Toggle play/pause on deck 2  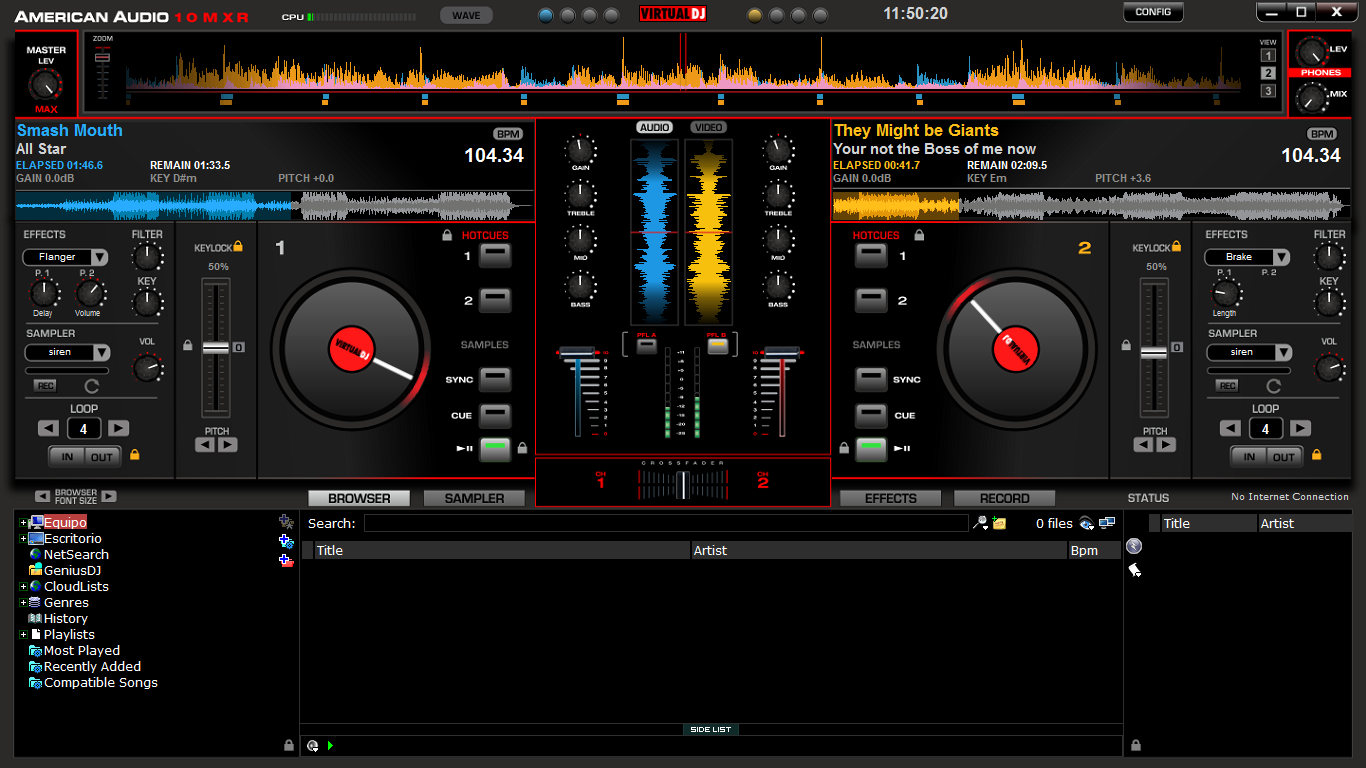[x=871, y=449]
